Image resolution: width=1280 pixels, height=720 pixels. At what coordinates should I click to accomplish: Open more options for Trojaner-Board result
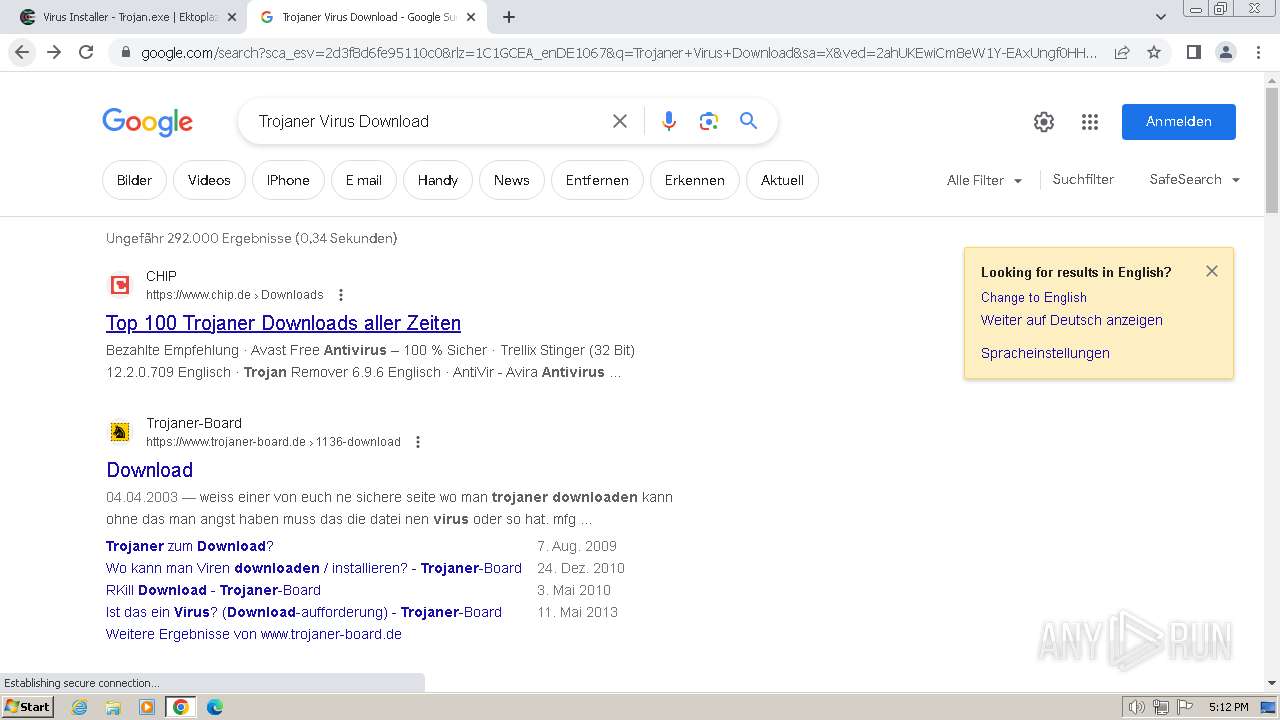pyautogui.click(x=418, y=442)
